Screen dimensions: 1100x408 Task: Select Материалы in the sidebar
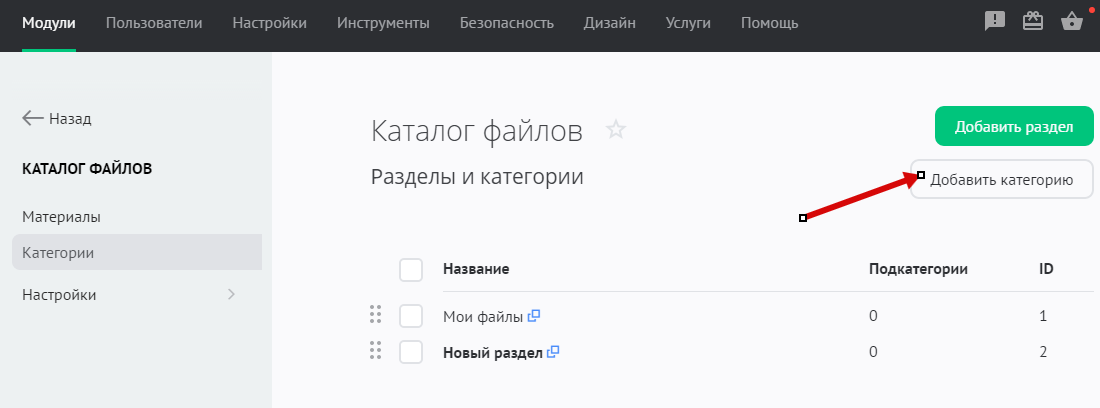(61, 216)
